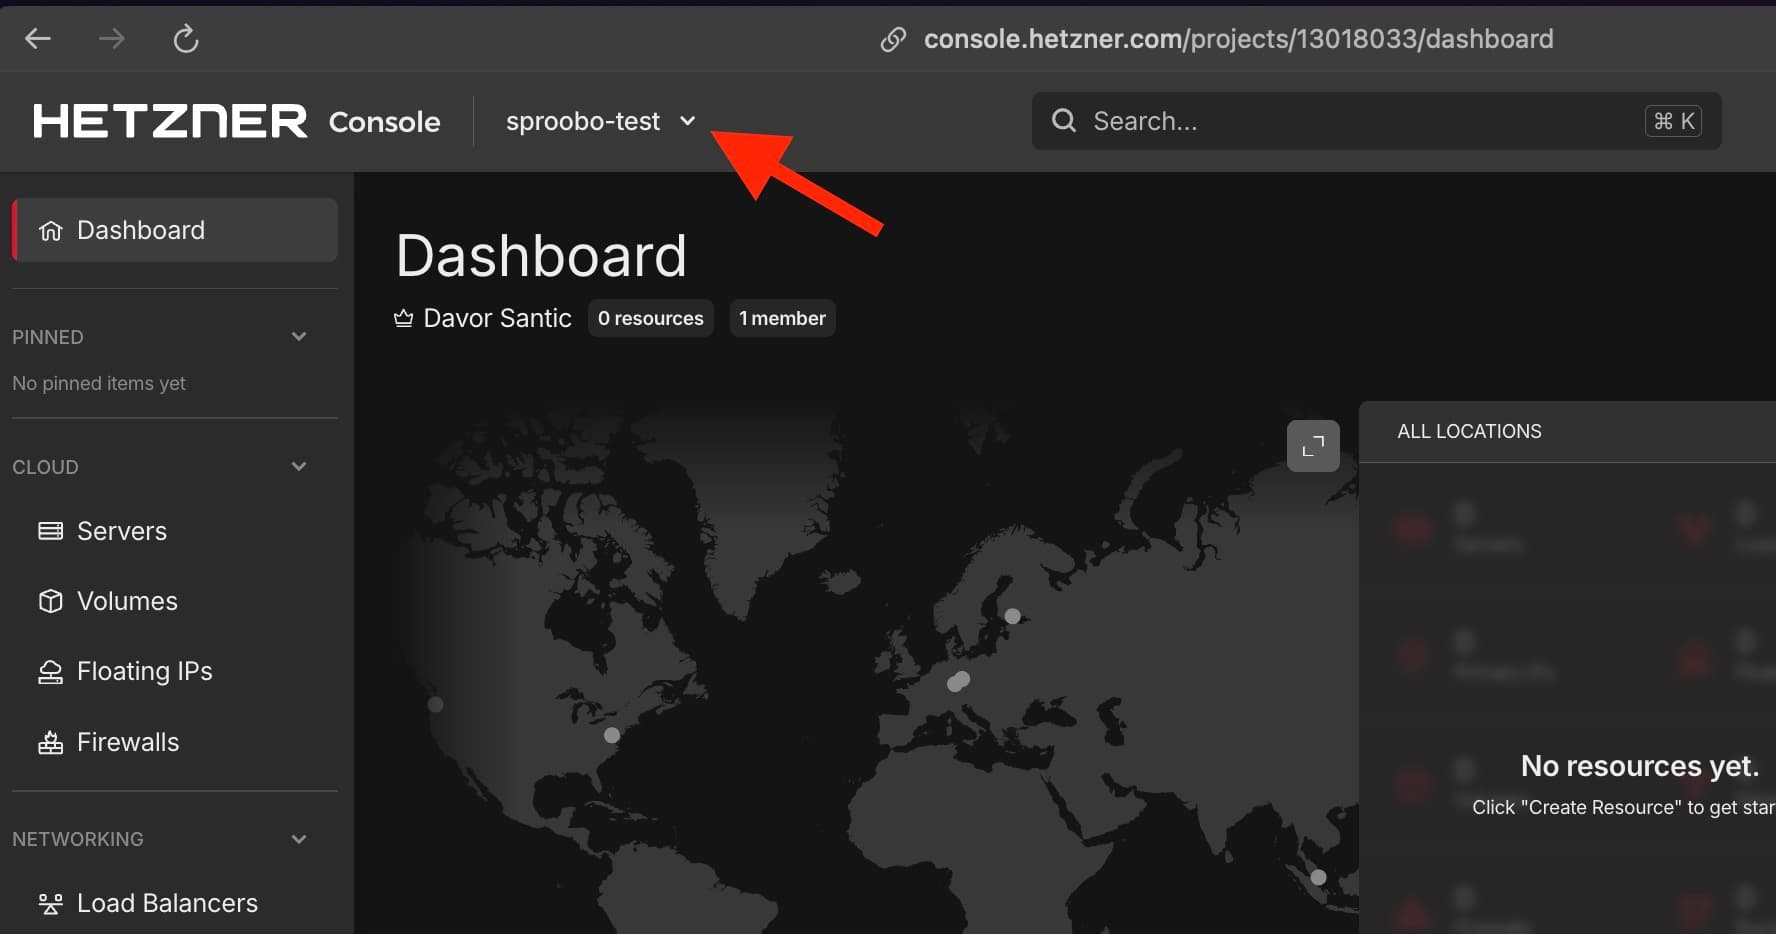Click the link icon beside the URL
The height and width of the screenshot is (934, 1776).
tap(893, 39)
